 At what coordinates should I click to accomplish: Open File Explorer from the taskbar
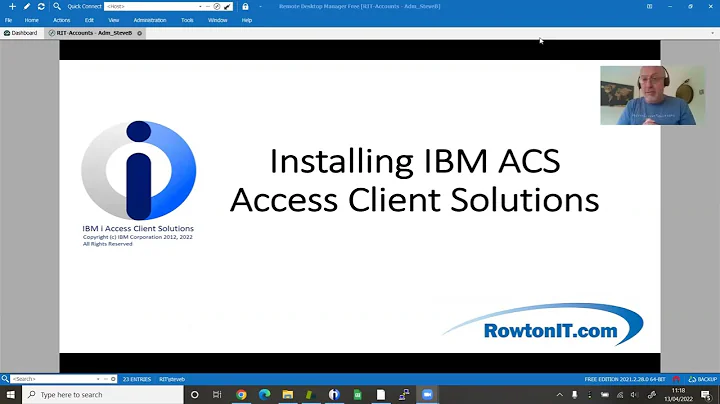pos(288,395)
